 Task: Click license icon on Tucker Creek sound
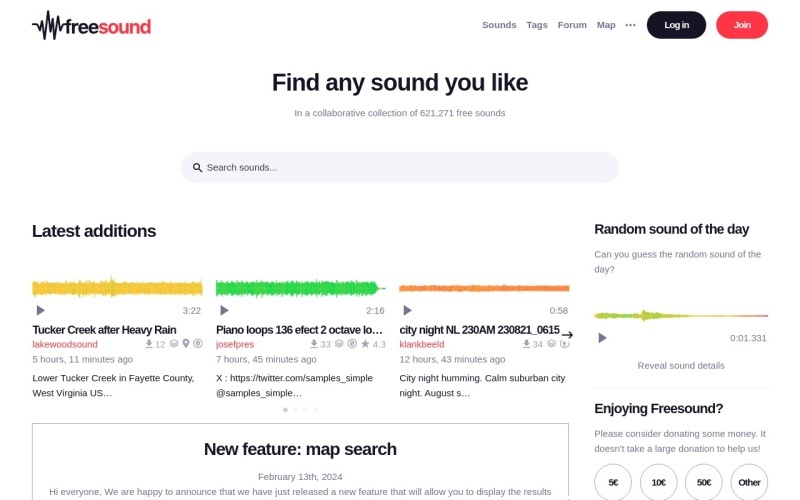tap(197, 344)
